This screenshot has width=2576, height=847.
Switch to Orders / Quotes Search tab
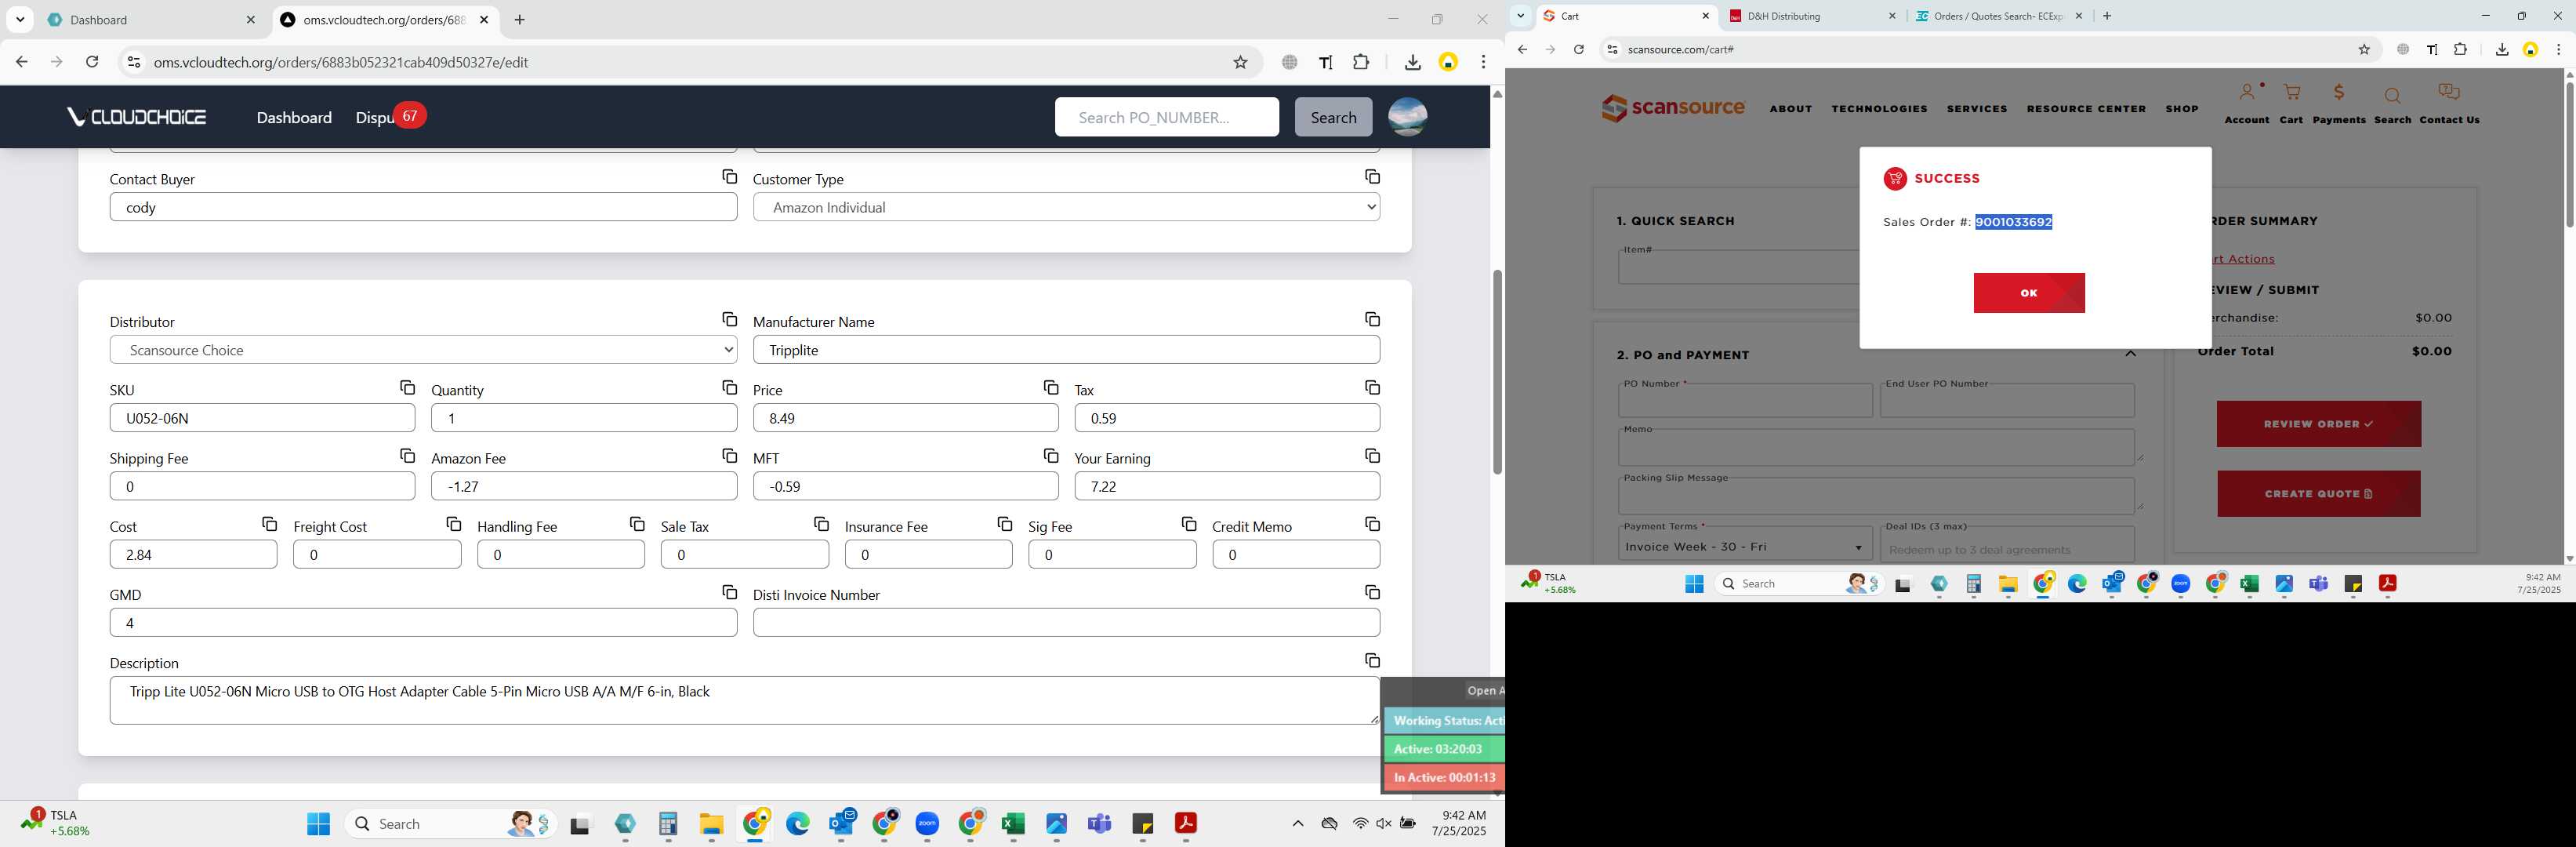[x=1999, y=16]
